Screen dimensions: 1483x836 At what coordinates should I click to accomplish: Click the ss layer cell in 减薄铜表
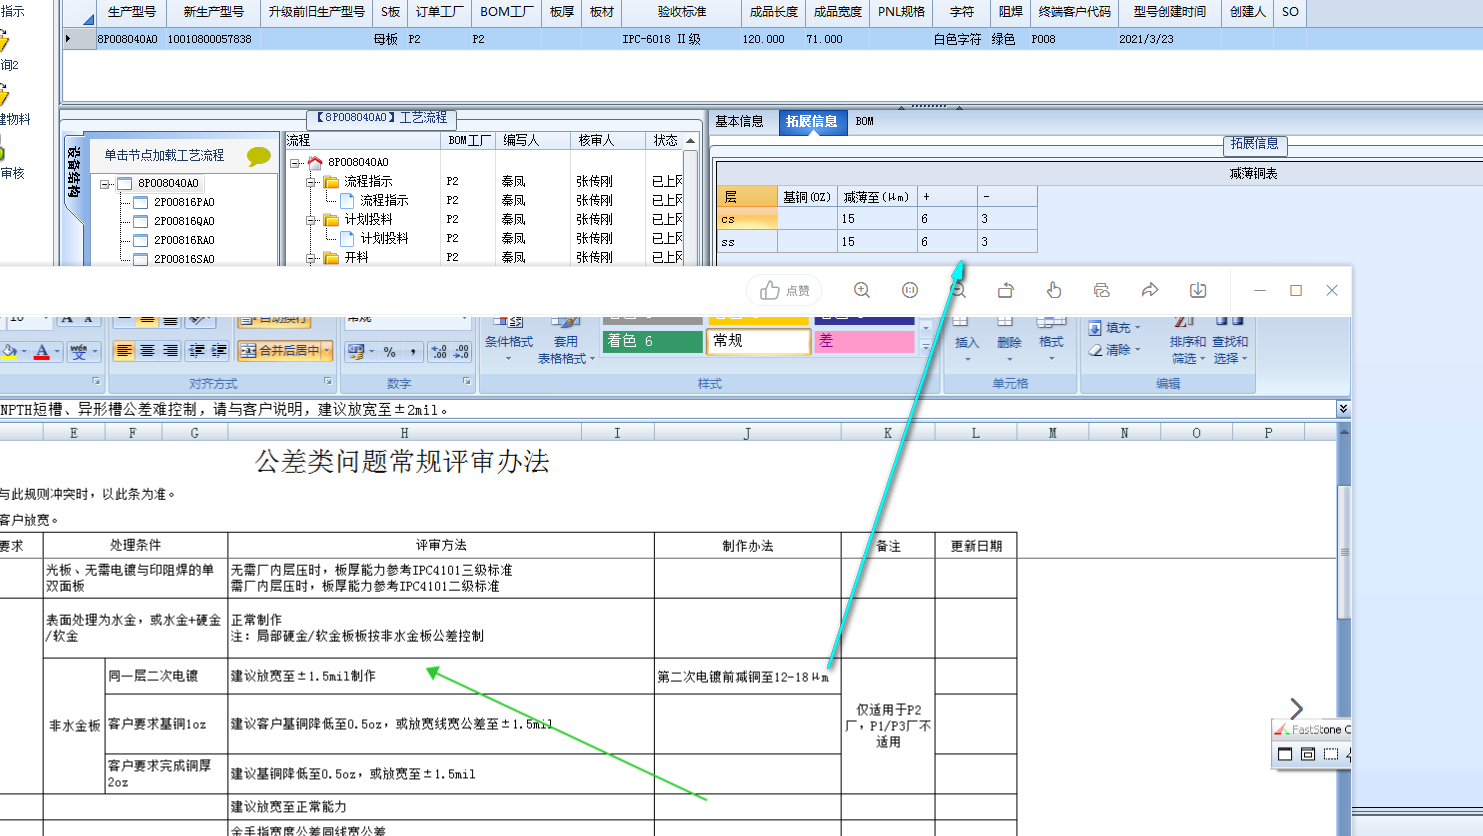(747, 242)
